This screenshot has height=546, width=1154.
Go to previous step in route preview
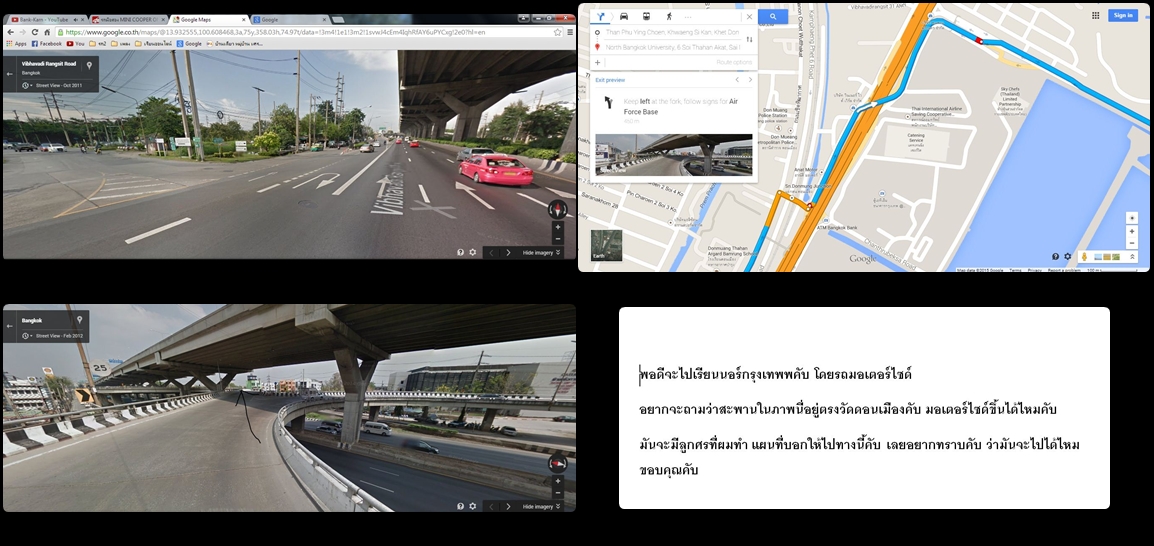point(737,79)
